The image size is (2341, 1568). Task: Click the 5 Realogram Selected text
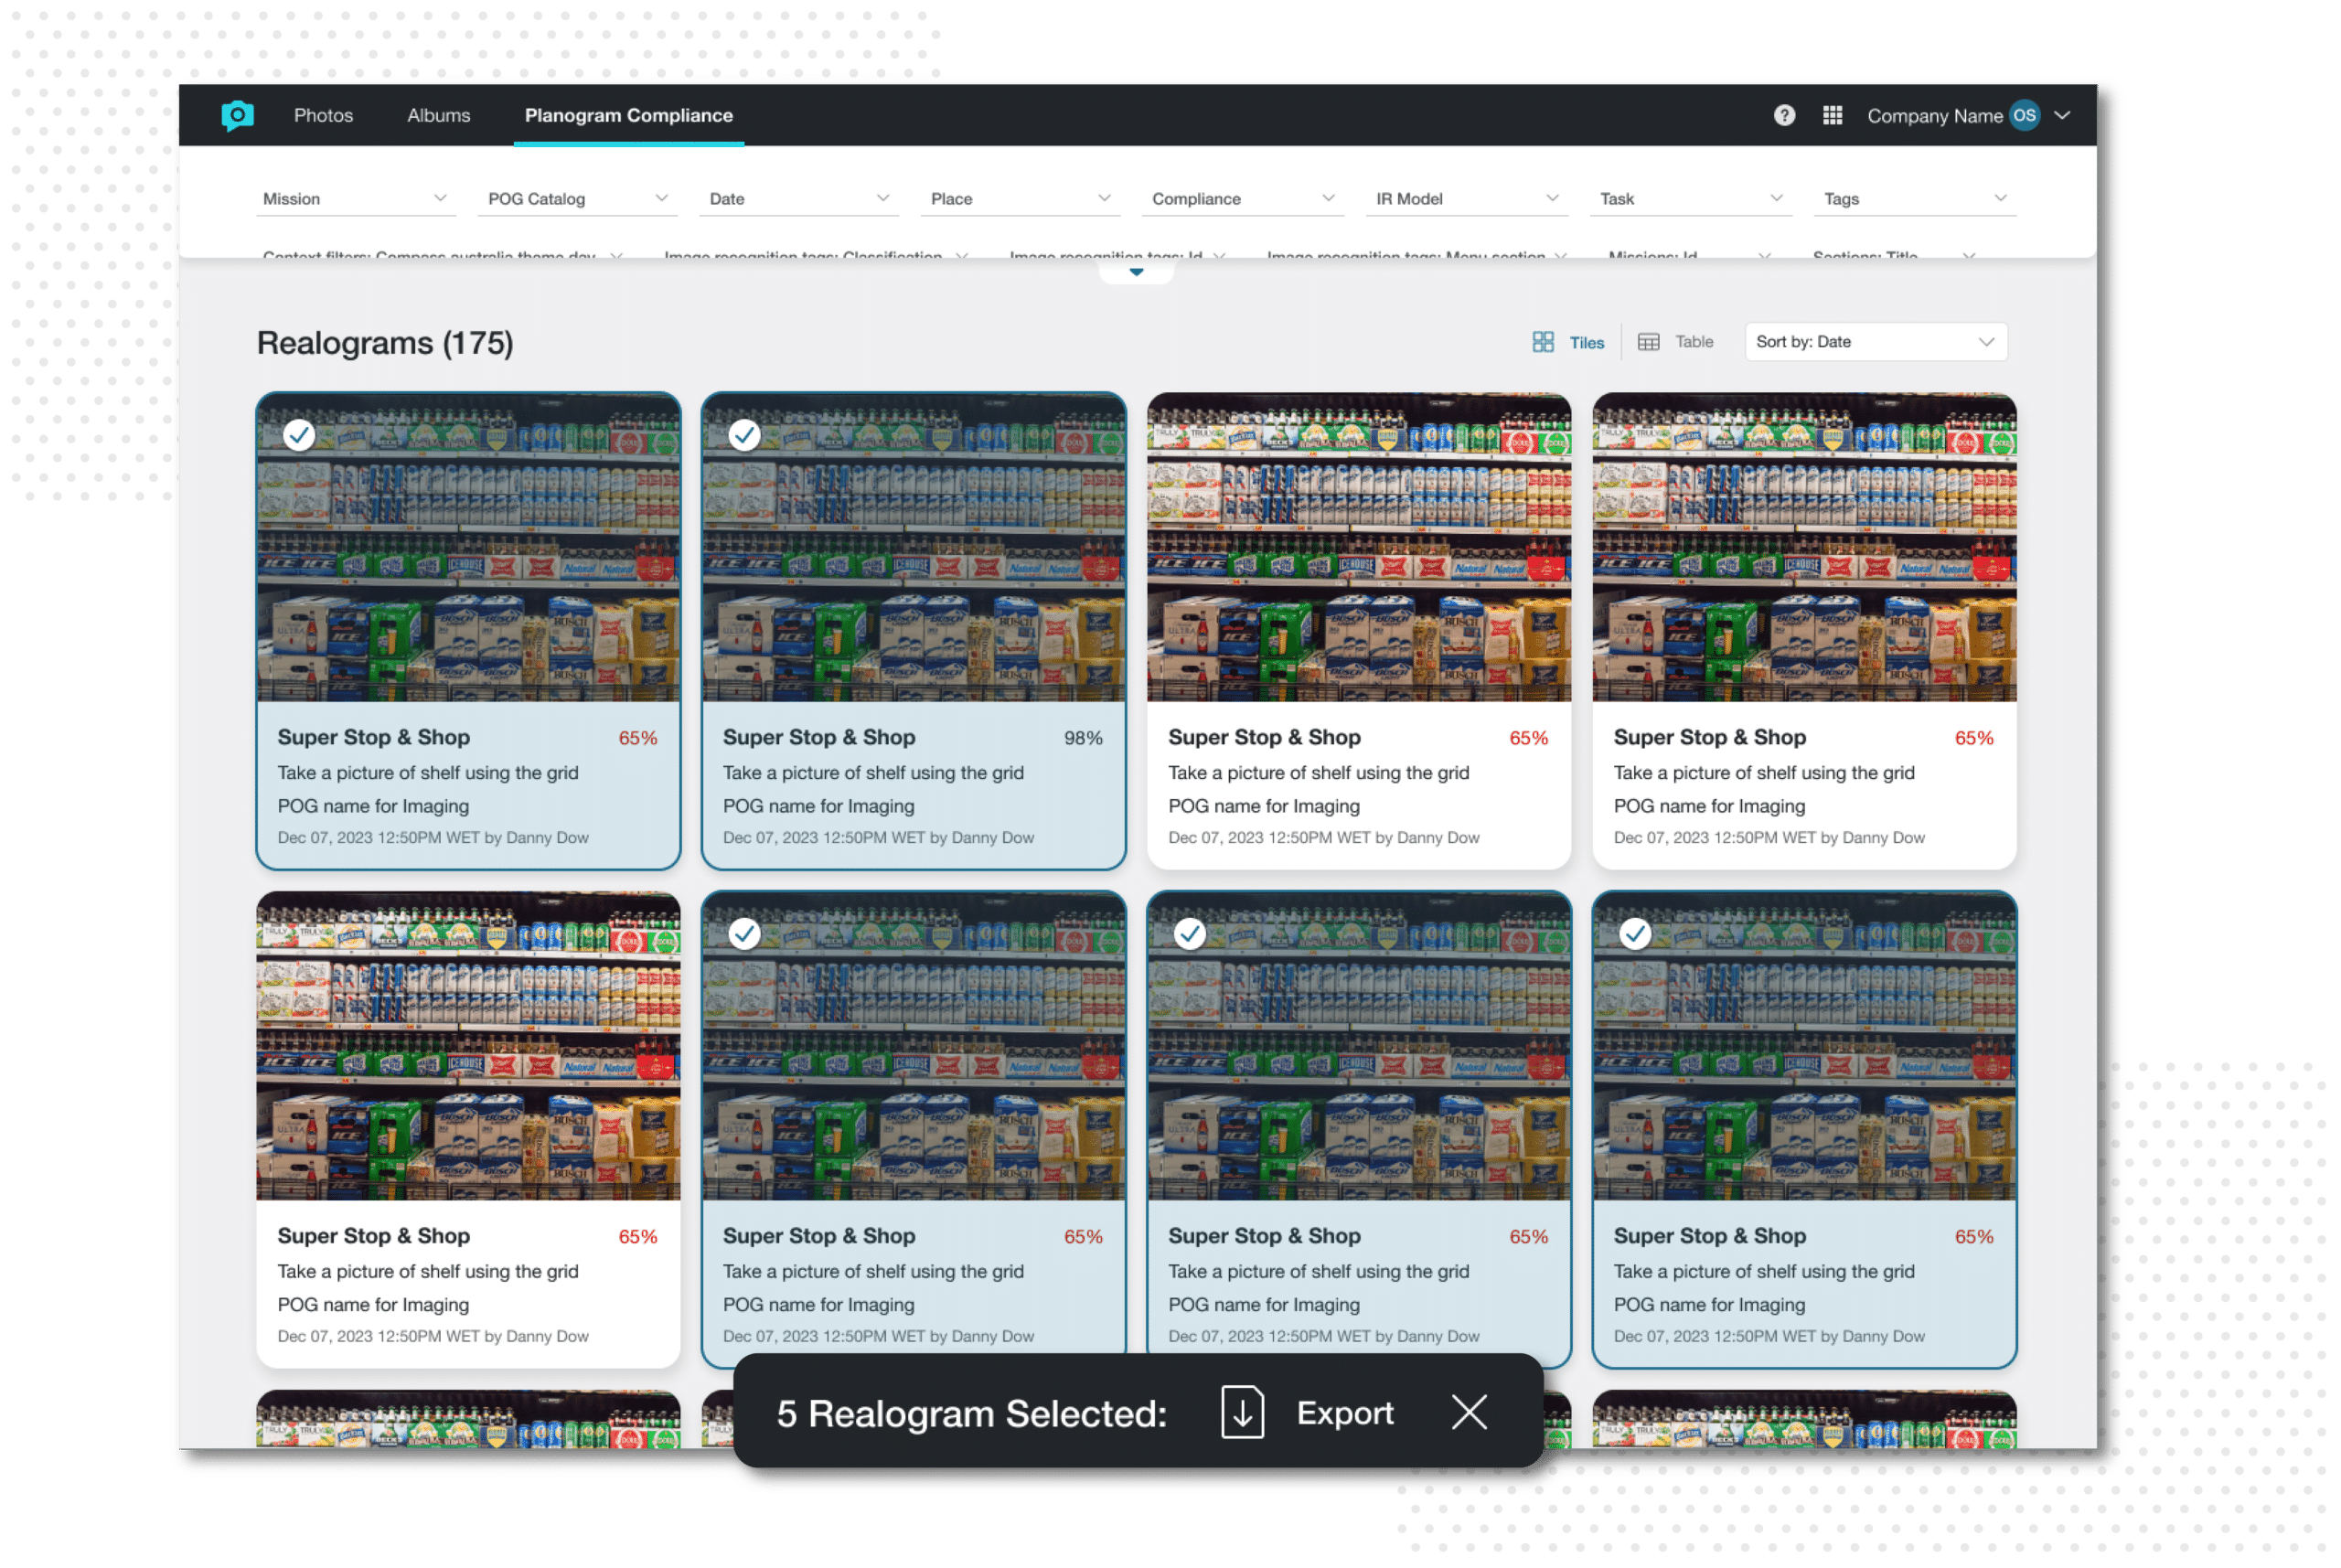972,1413
